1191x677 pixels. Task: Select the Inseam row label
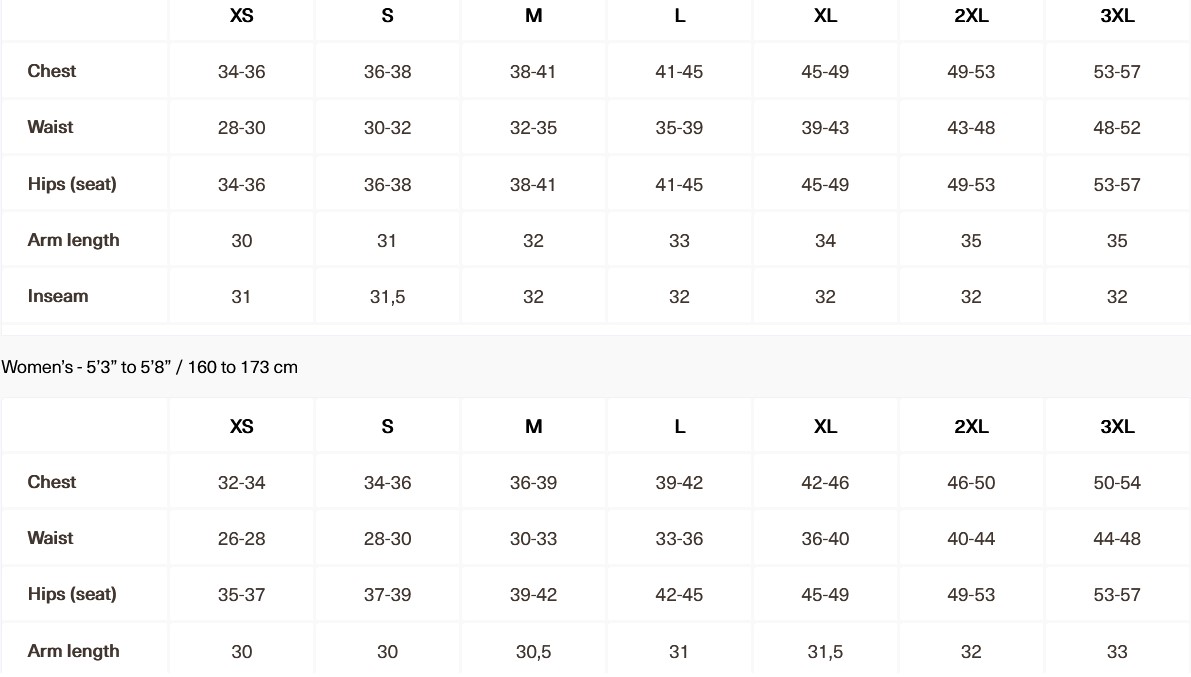point(58,296)
